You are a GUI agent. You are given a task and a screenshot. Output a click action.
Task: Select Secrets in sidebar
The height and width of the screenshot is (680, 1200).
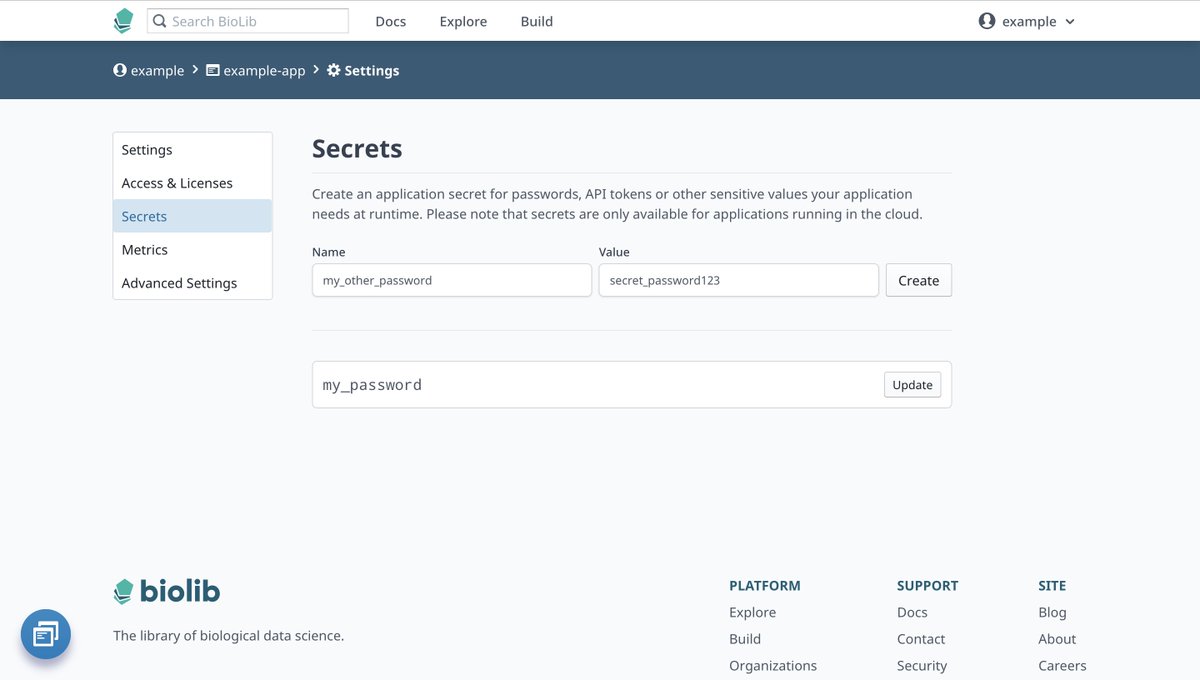[192, 216]
